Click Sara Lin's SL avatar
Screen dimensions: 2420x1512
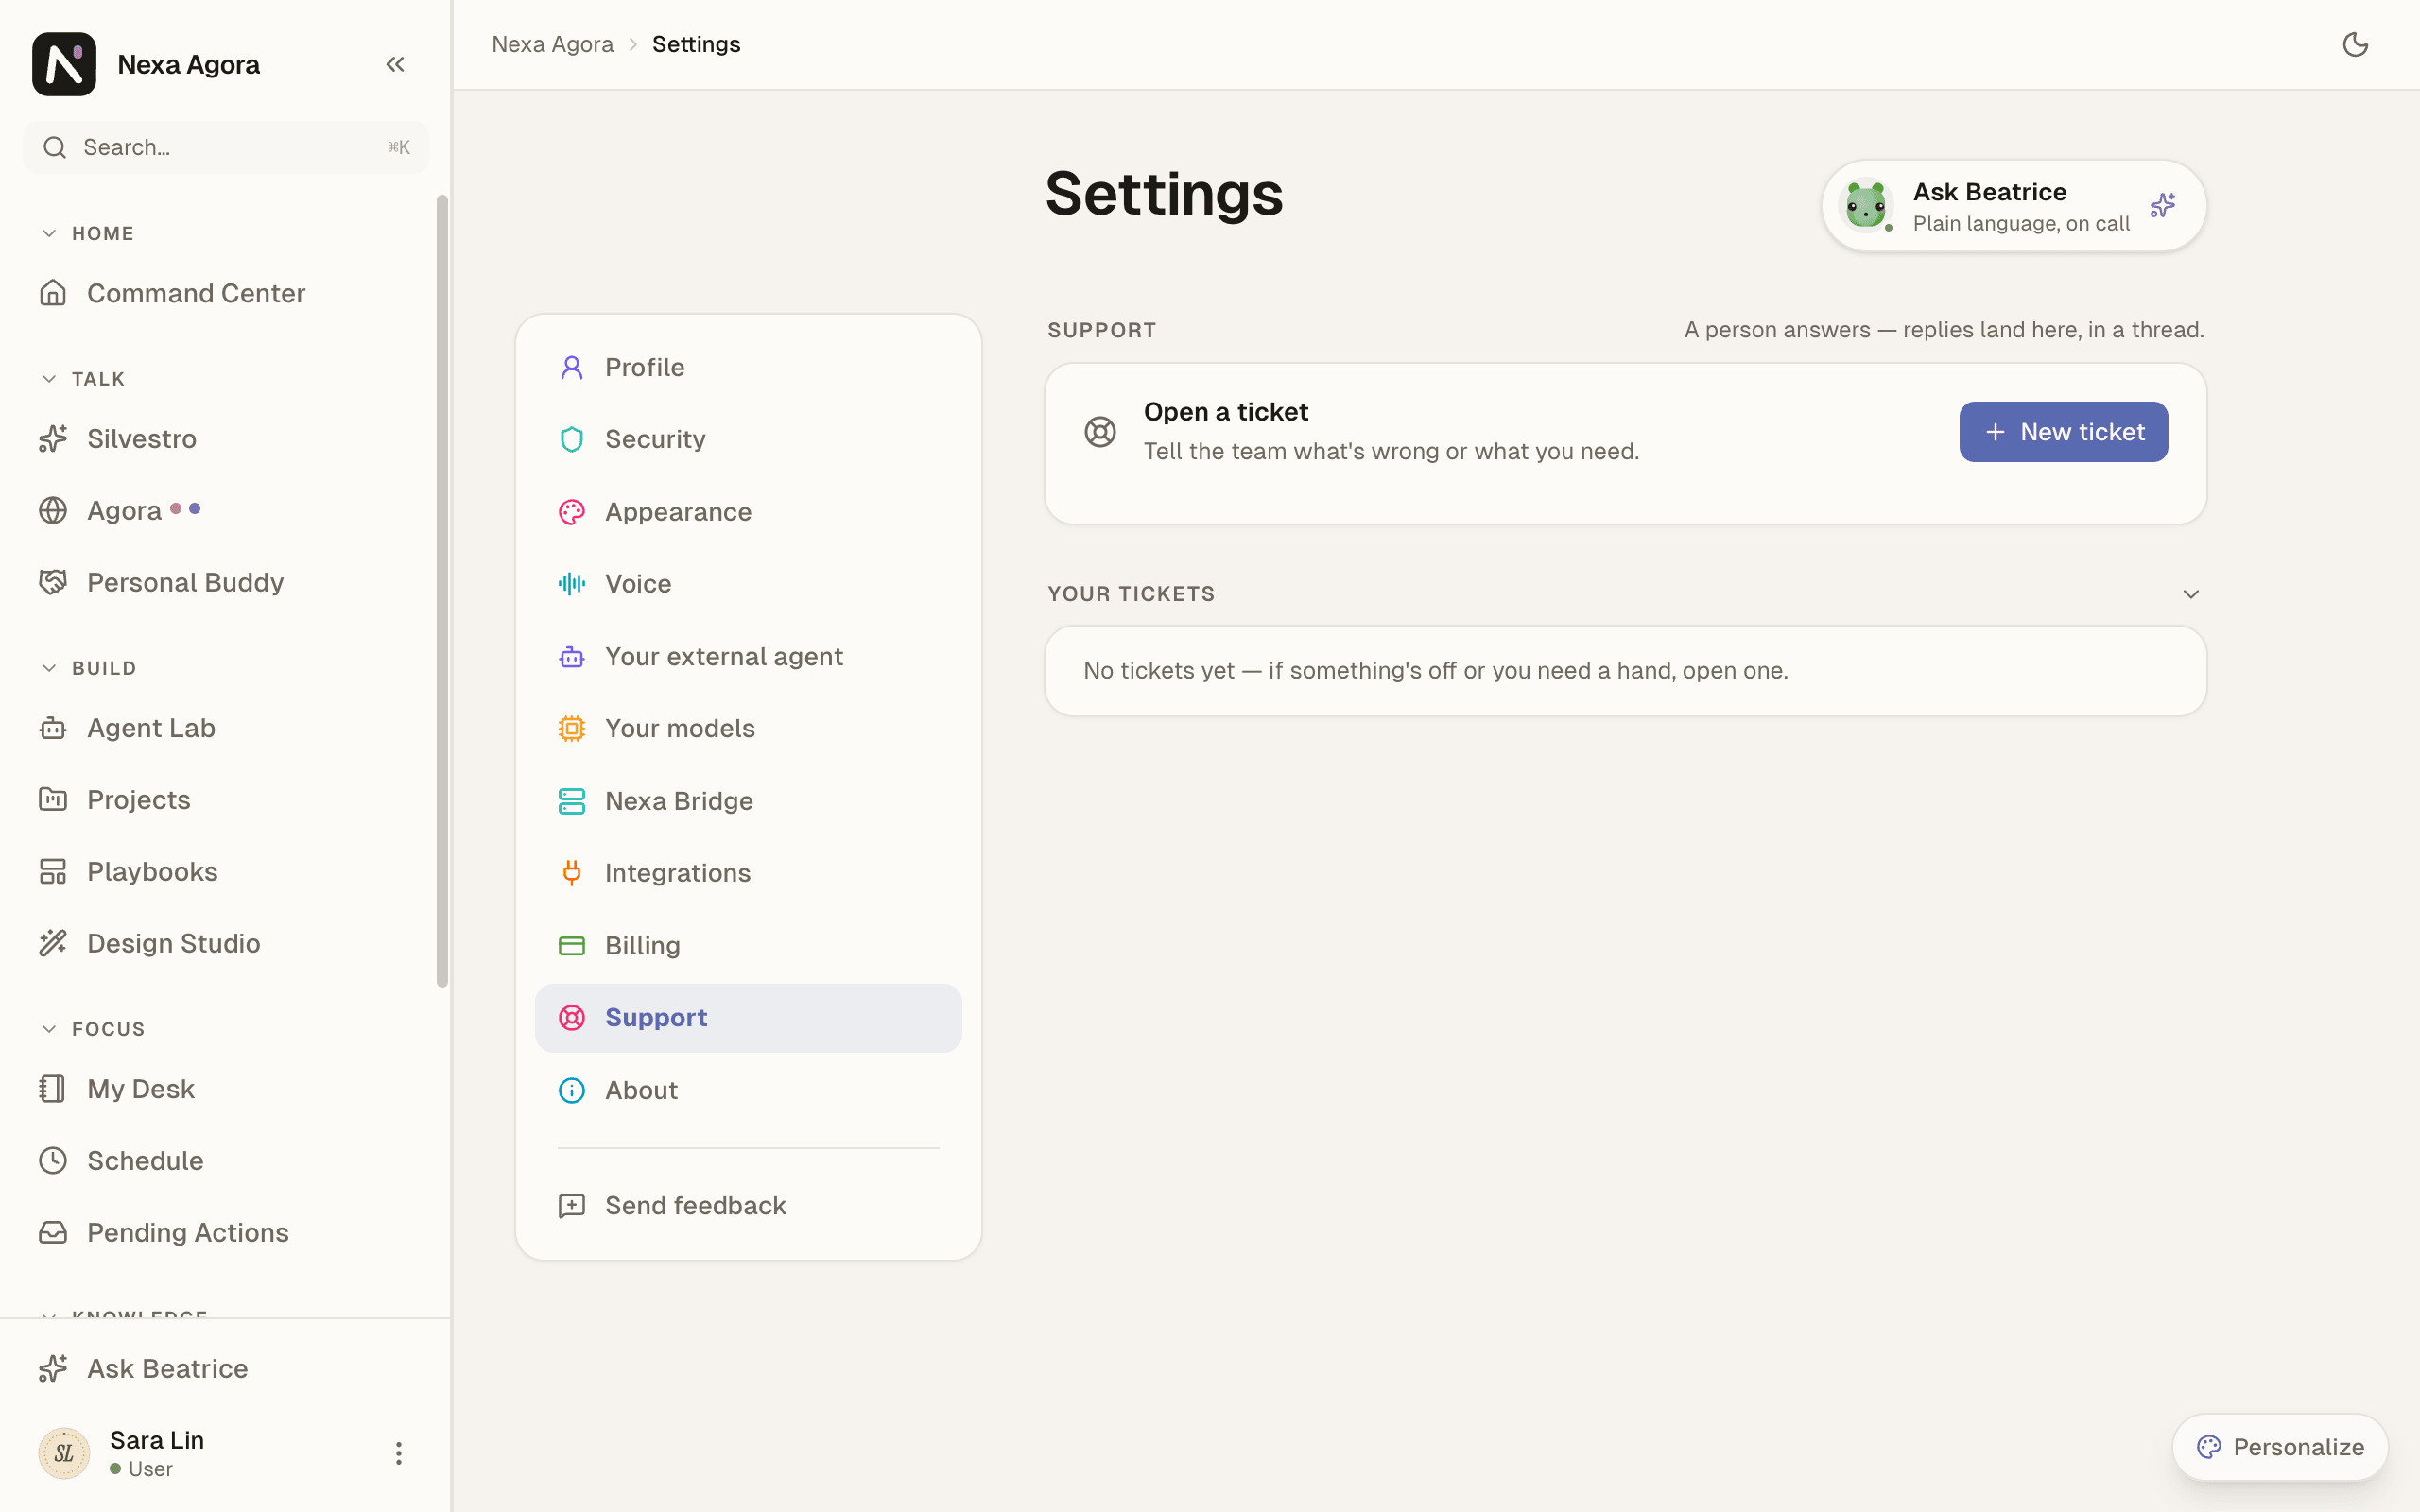pos(64,1453)
